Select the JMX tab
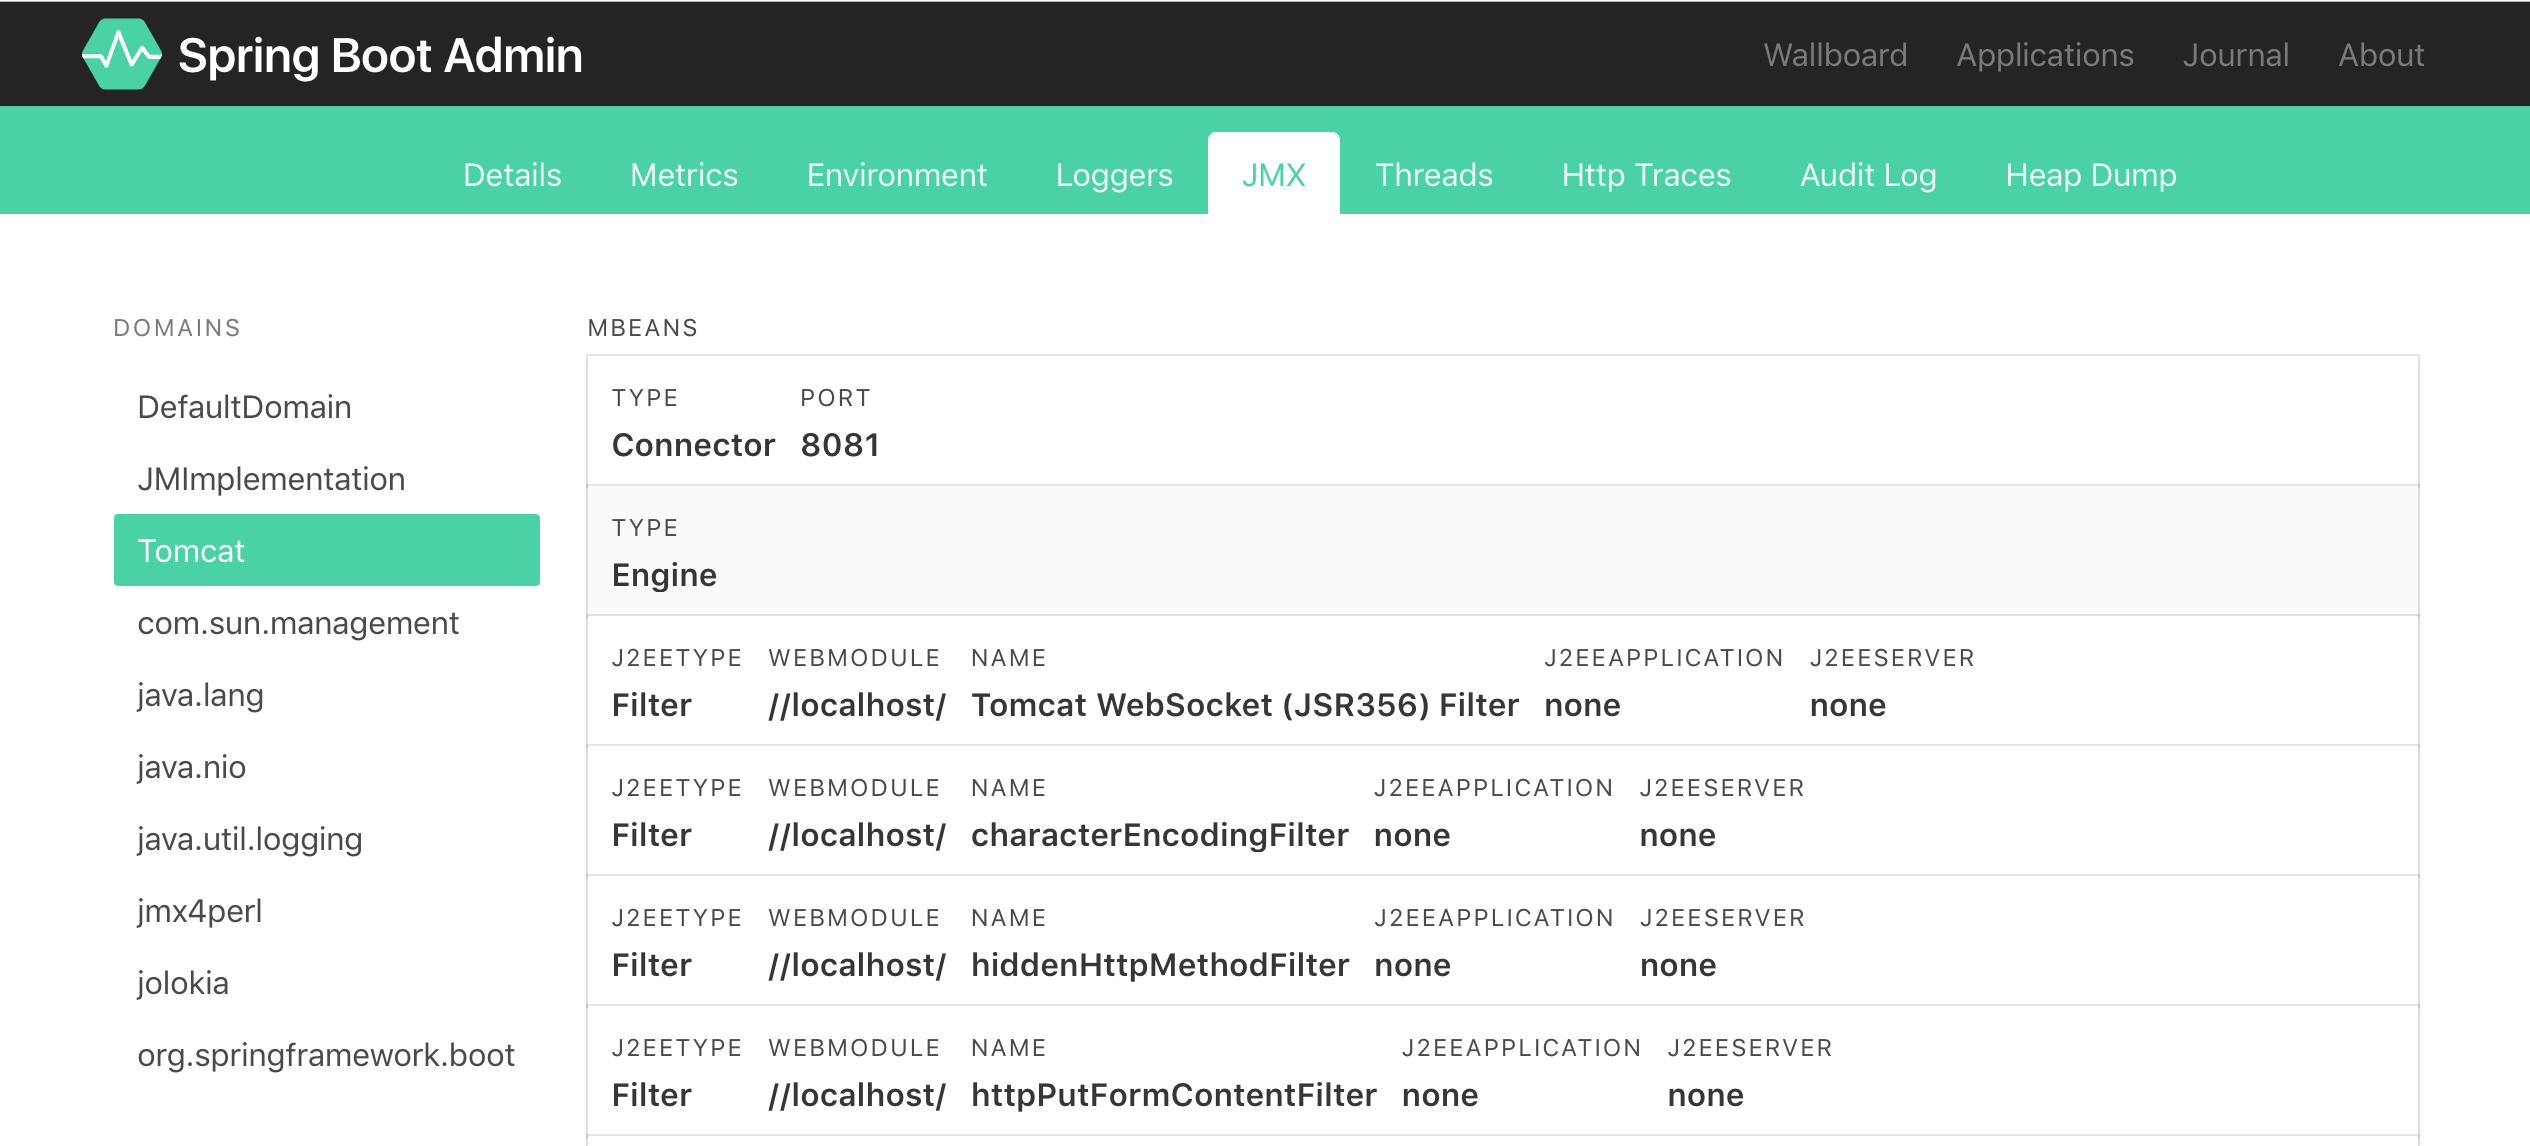2530x1146 pixels. (x=1274, y=174)
